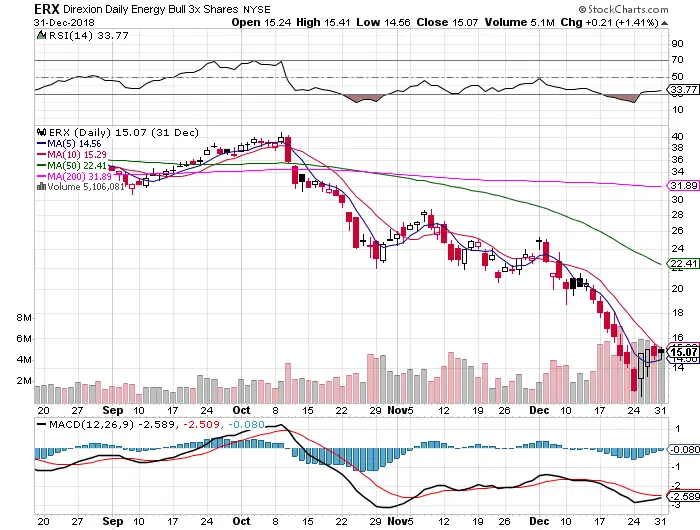
Task: Click the Dec label below the MACD panel
Action: pyautogui.click(x=539, y=521)
